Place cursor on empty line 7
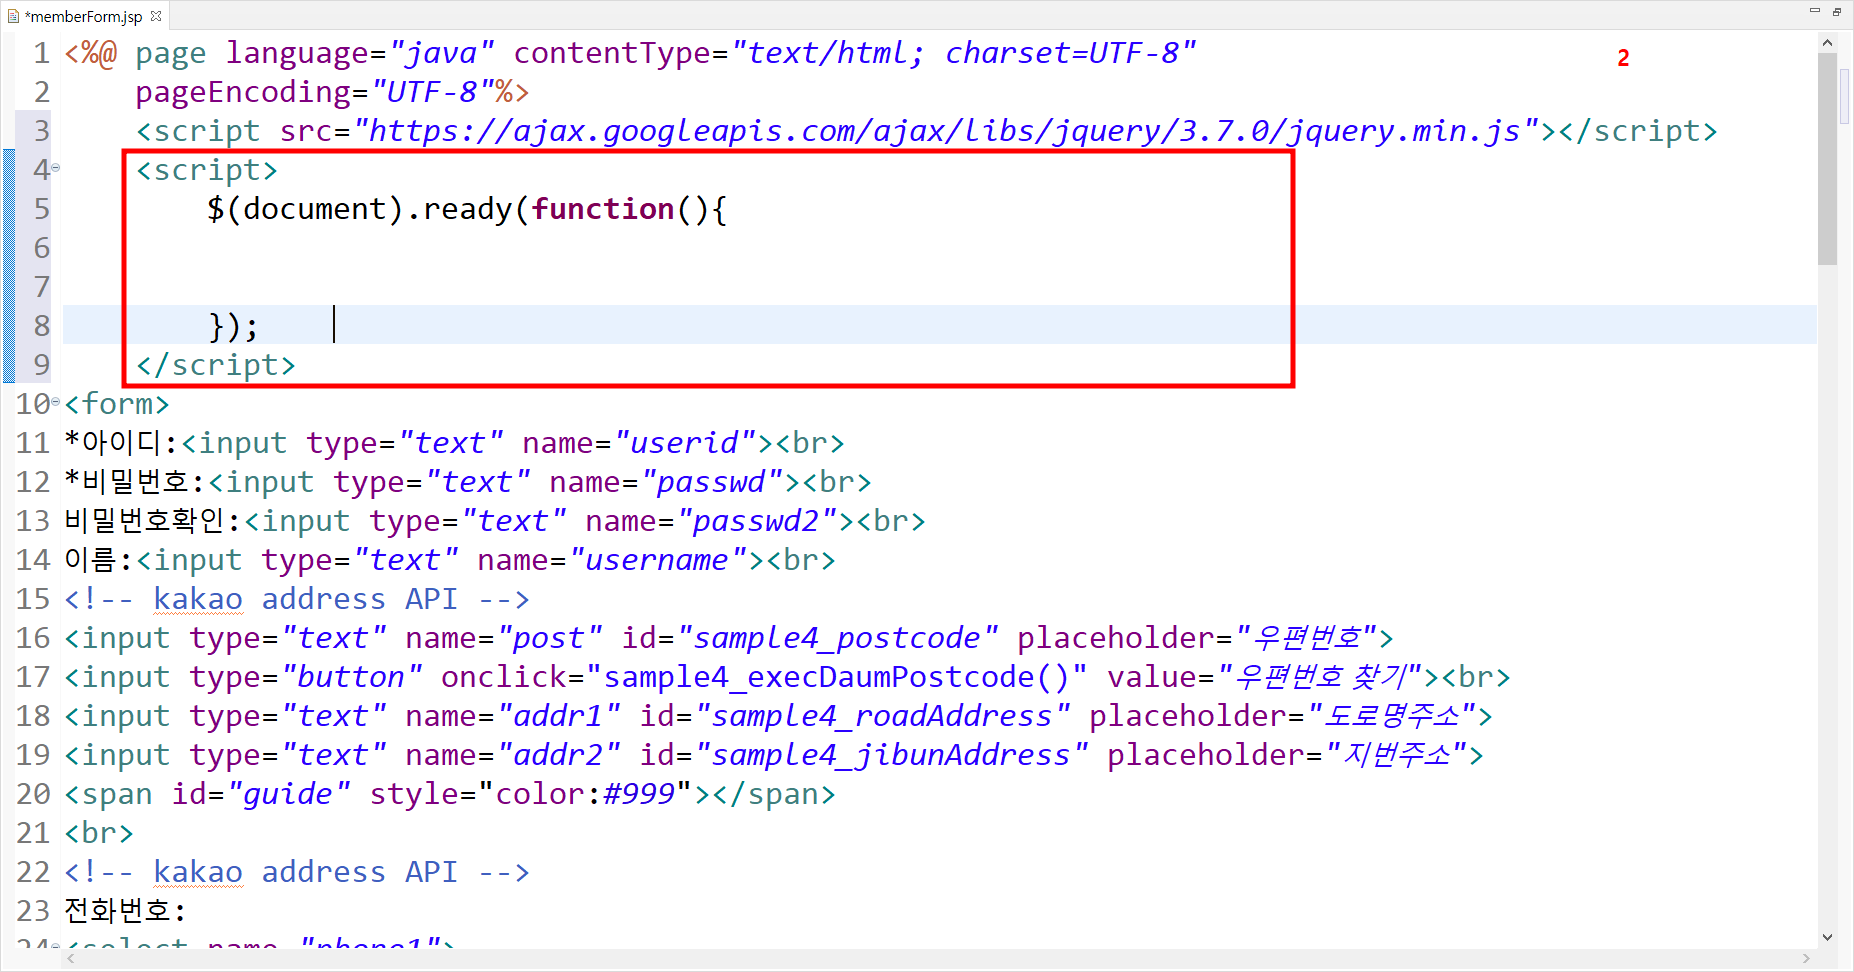This screenshot has height=972, width=1854. click(x=940, y=287)
